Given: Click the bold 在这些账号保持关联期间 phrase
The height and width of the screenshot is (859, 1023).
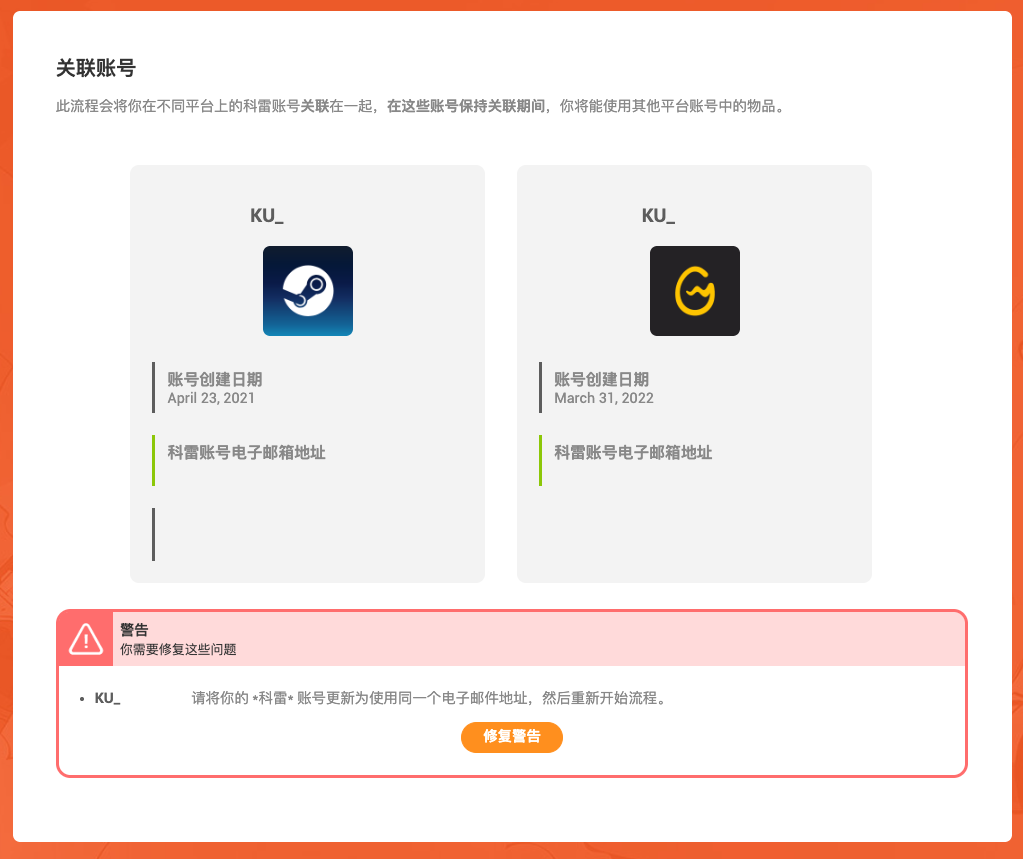Looking at the screenshot, I should [x=466, y=106].
